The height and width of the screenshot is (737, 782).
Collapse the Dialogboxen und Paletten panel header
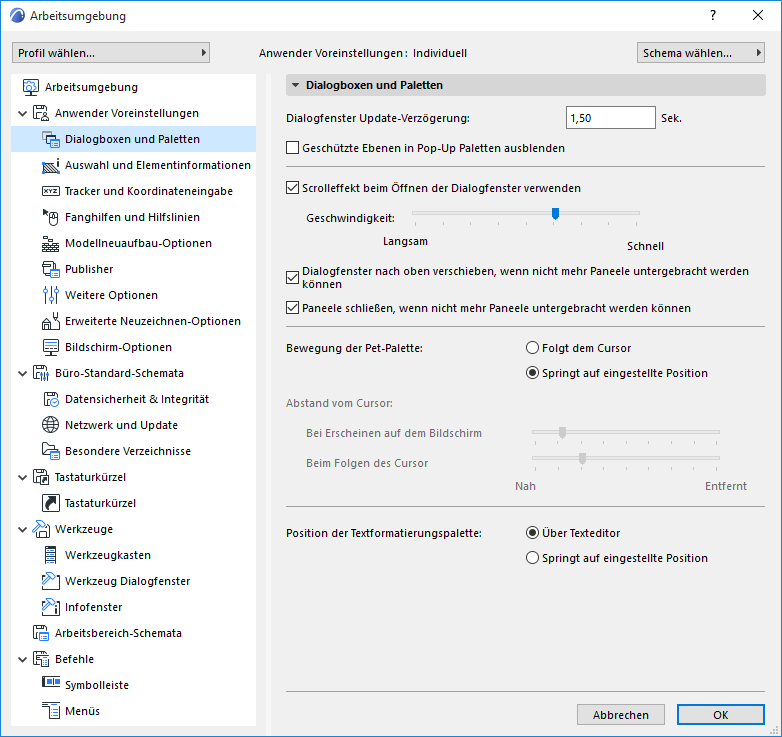tap(526, 85)
